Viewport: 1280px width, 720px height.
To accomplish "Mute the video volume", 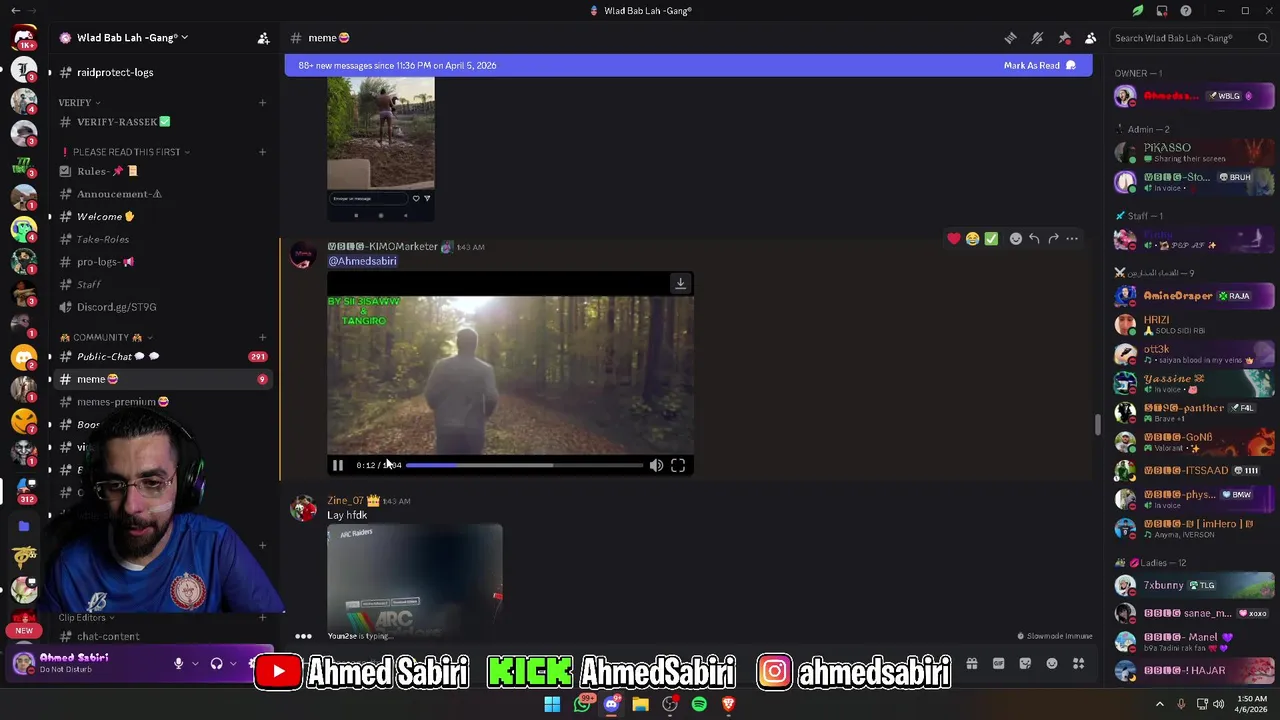I will (656, 465).
